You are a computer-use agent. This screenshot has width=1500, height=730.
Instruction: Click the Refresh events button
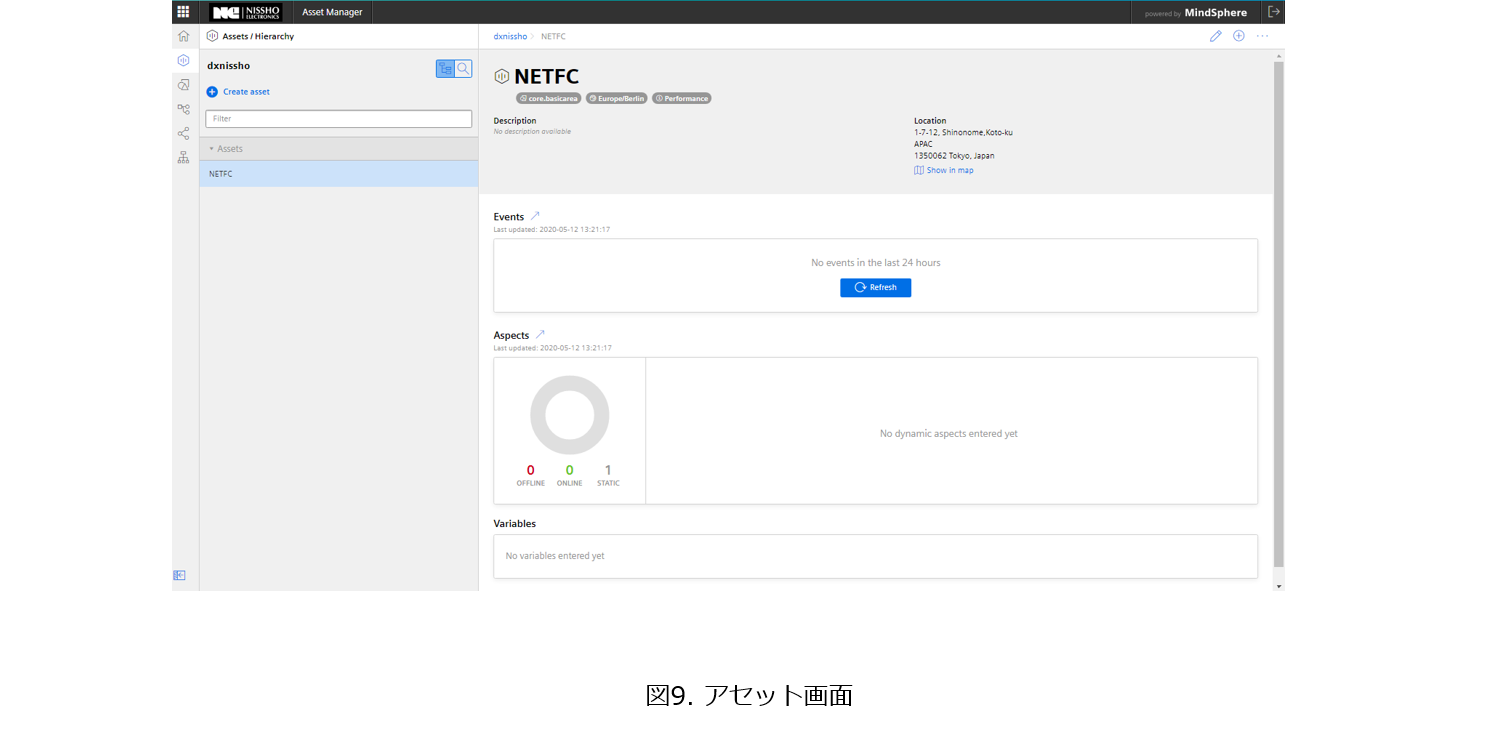tap(875, 287)
